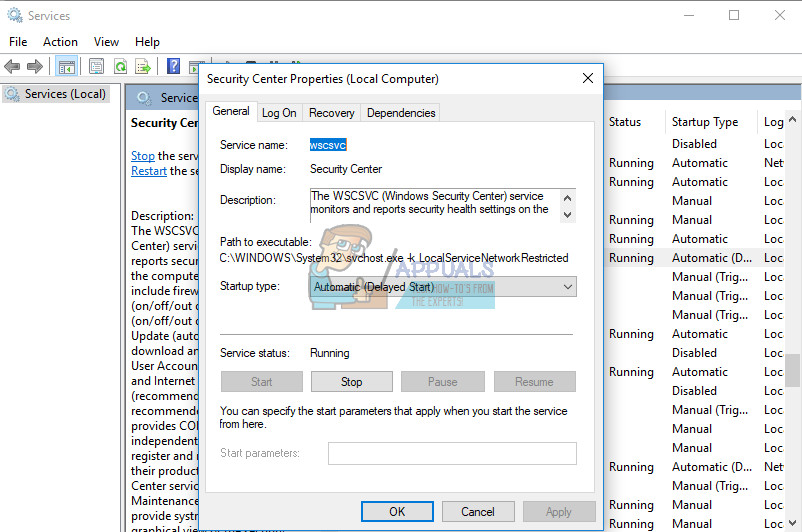The image size is (802, 532).
Task: Open the File menu
Action: [18, 42]
